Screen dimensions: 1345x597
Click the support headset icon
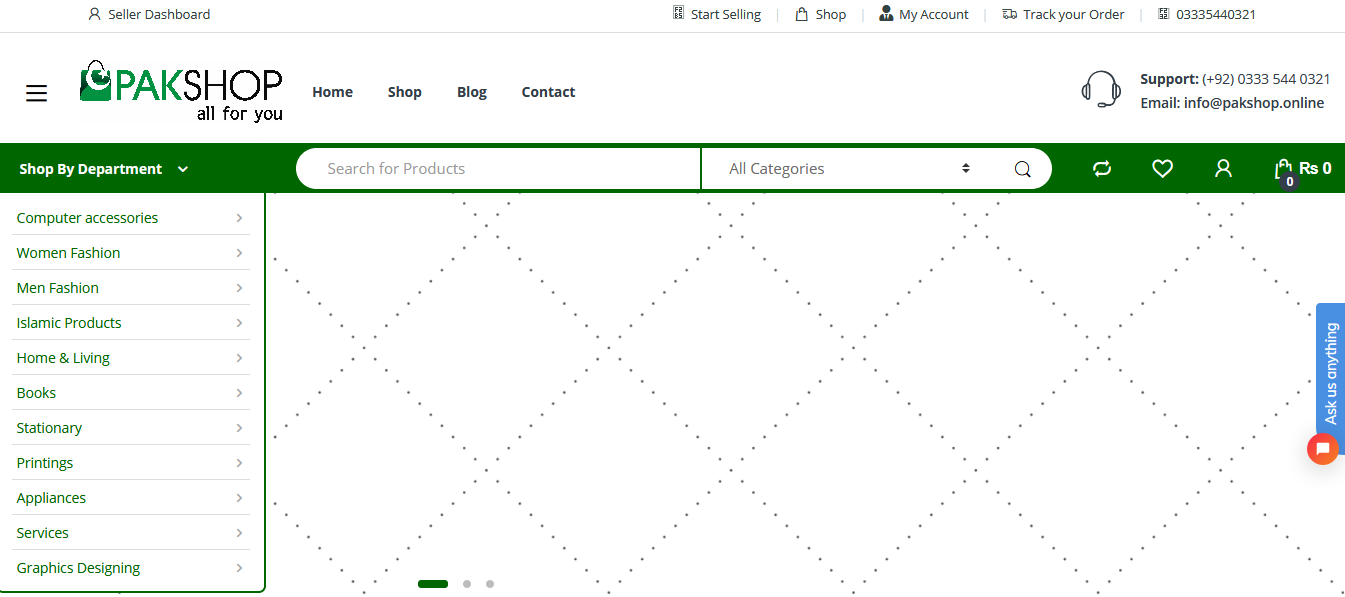pyautogui.click(x=1101, y=90)
